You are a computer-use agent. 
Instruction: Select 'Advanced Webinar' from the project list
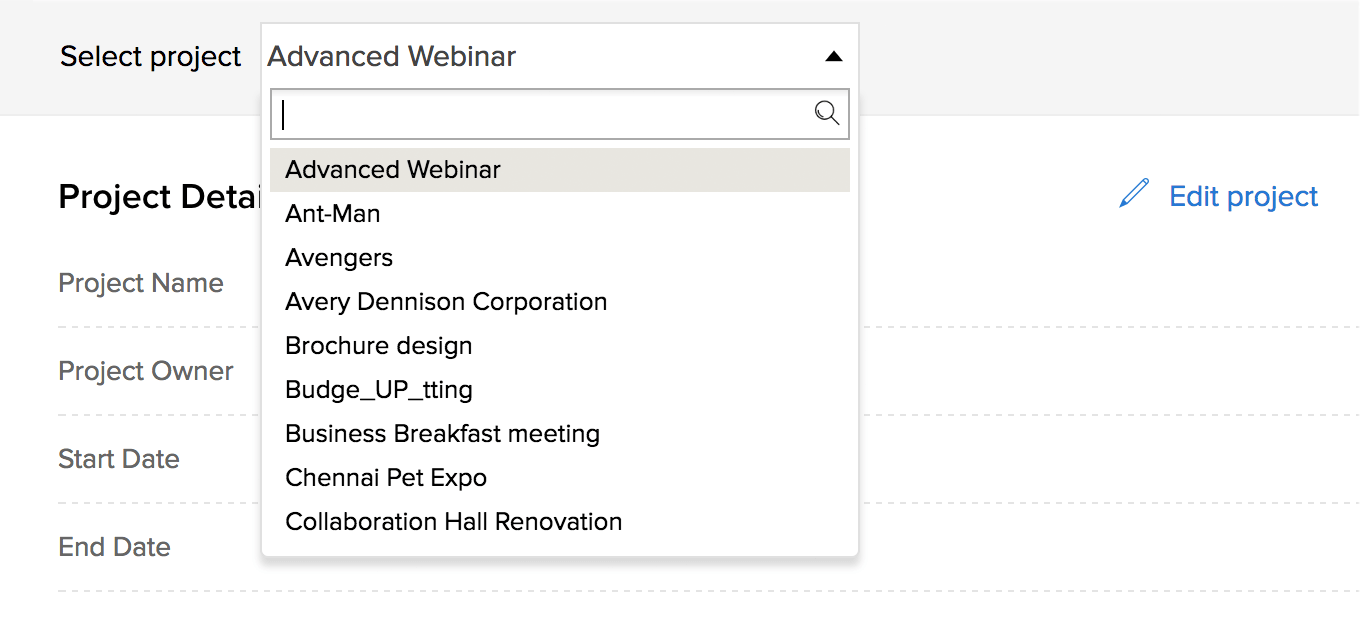[393, 170]
